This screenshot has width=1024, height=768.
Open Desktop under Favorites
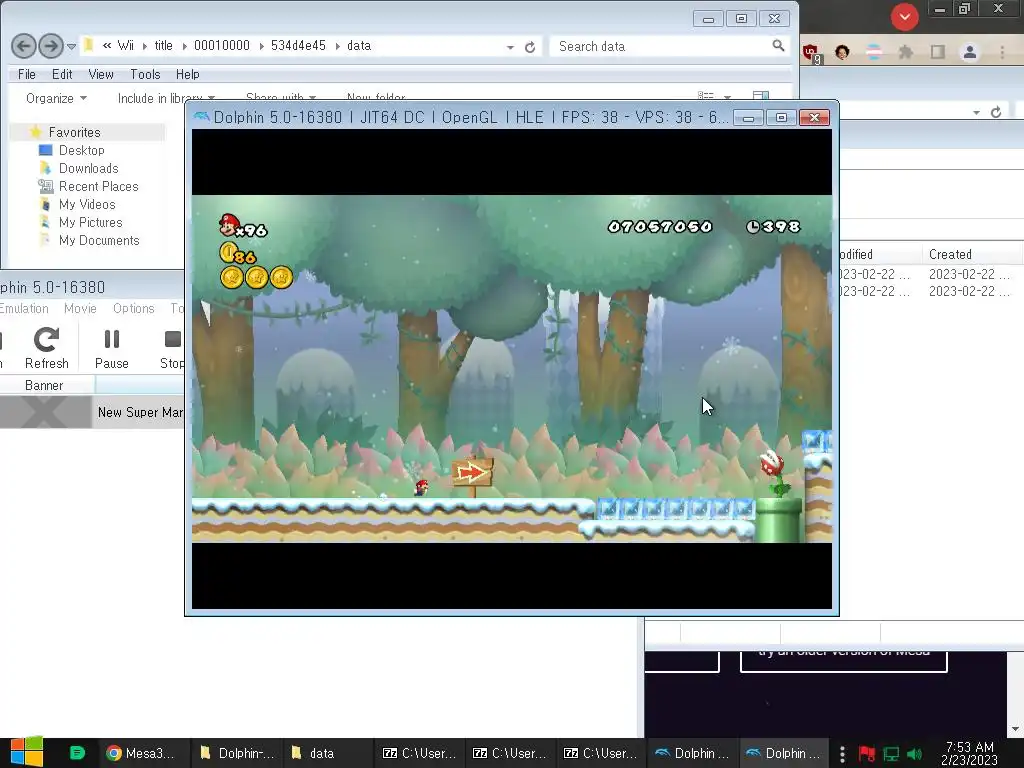click(x=82, y=150)
